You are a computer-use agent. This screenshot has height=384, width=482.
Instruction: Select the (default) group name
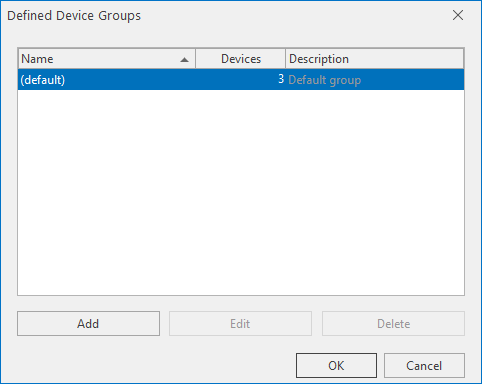pos(43,80)
